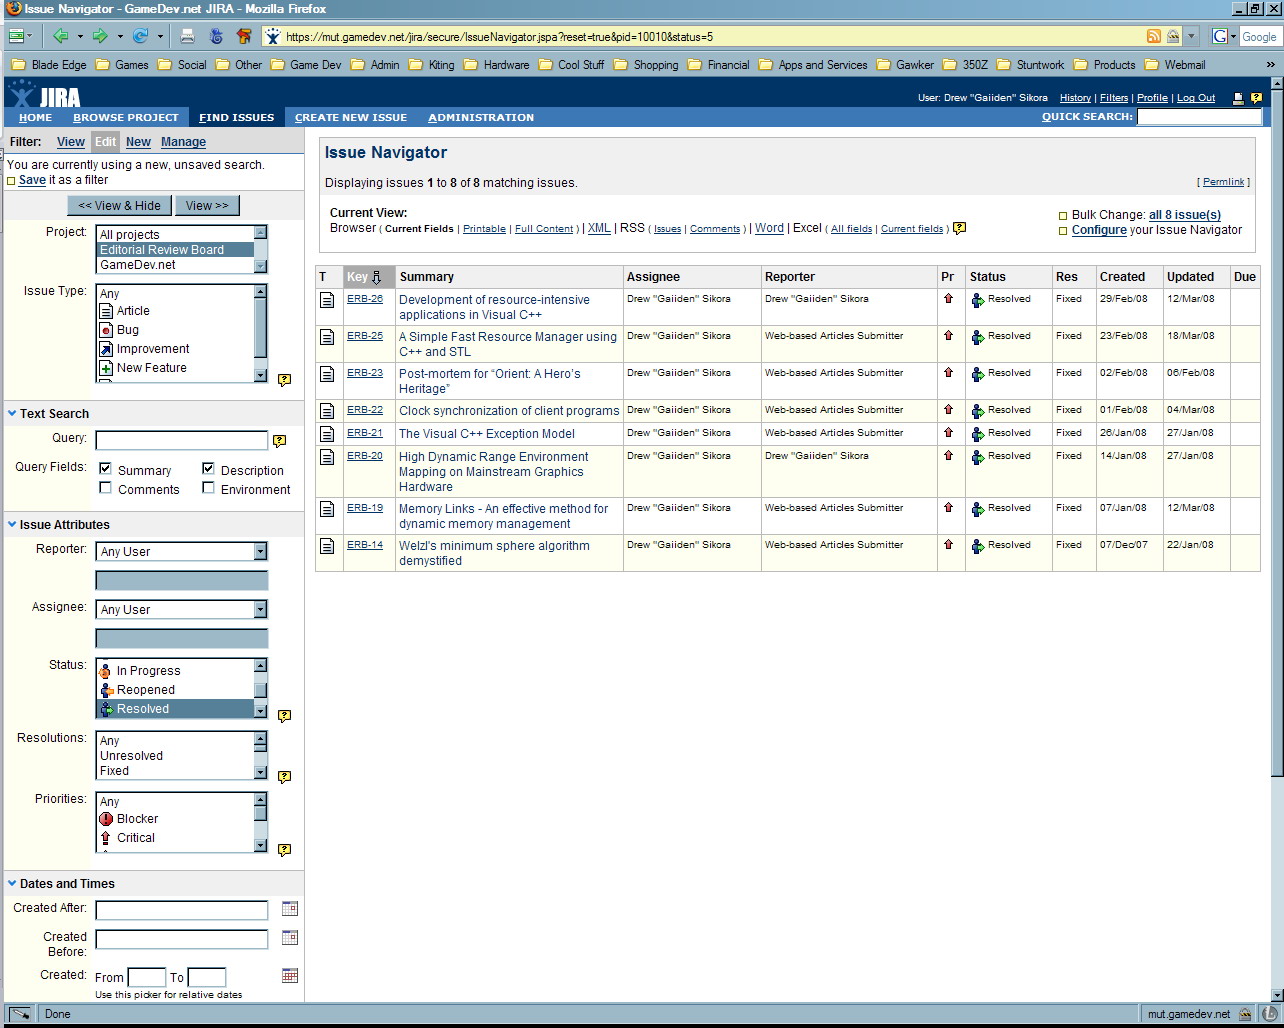Screen dimensions: 1284x1028
Task: Open the BROWSE PROJECT menu item
Action: click(x=126, y=117)
